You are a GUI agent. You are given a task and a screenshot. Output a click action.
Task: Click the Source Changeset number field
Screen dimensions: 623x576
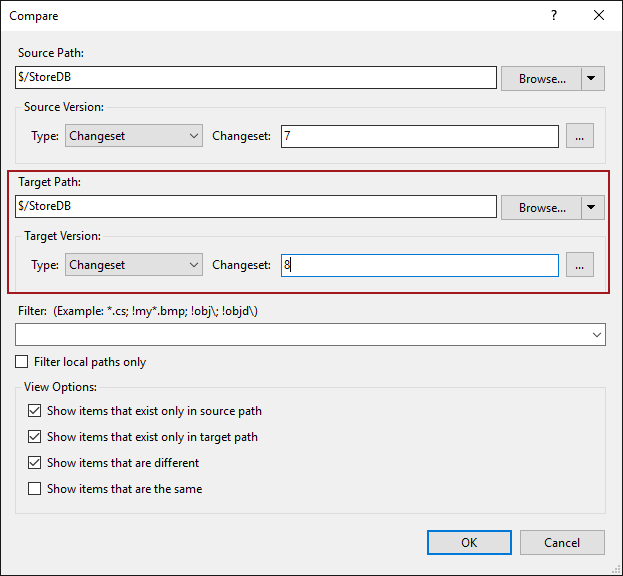click(x=419, y=136)
